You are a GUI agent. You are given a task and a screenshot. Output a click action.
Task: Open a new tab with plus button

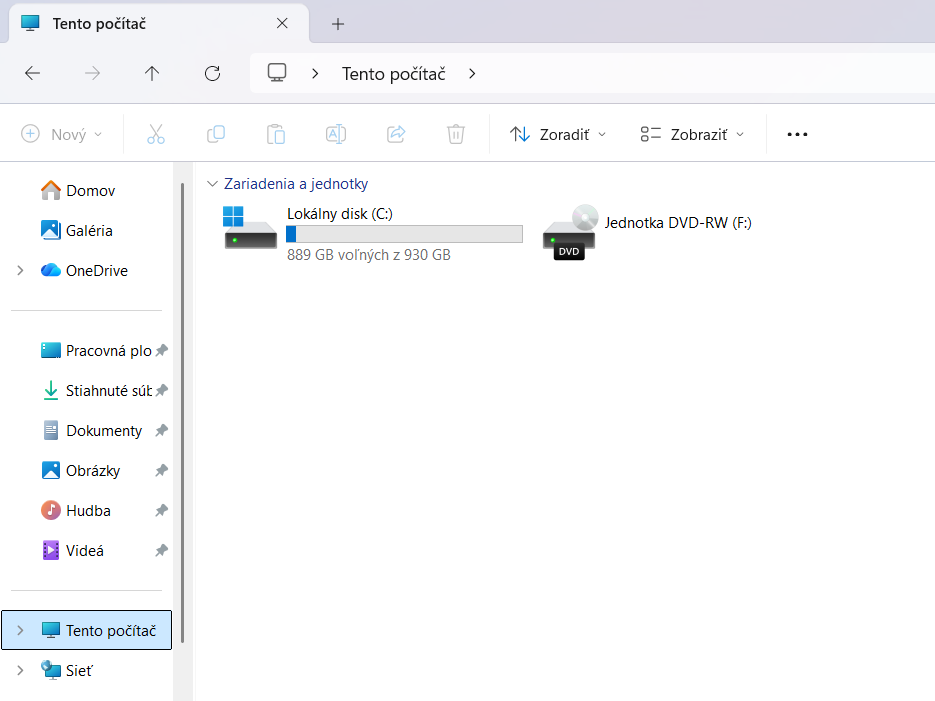tap(338, 23)
